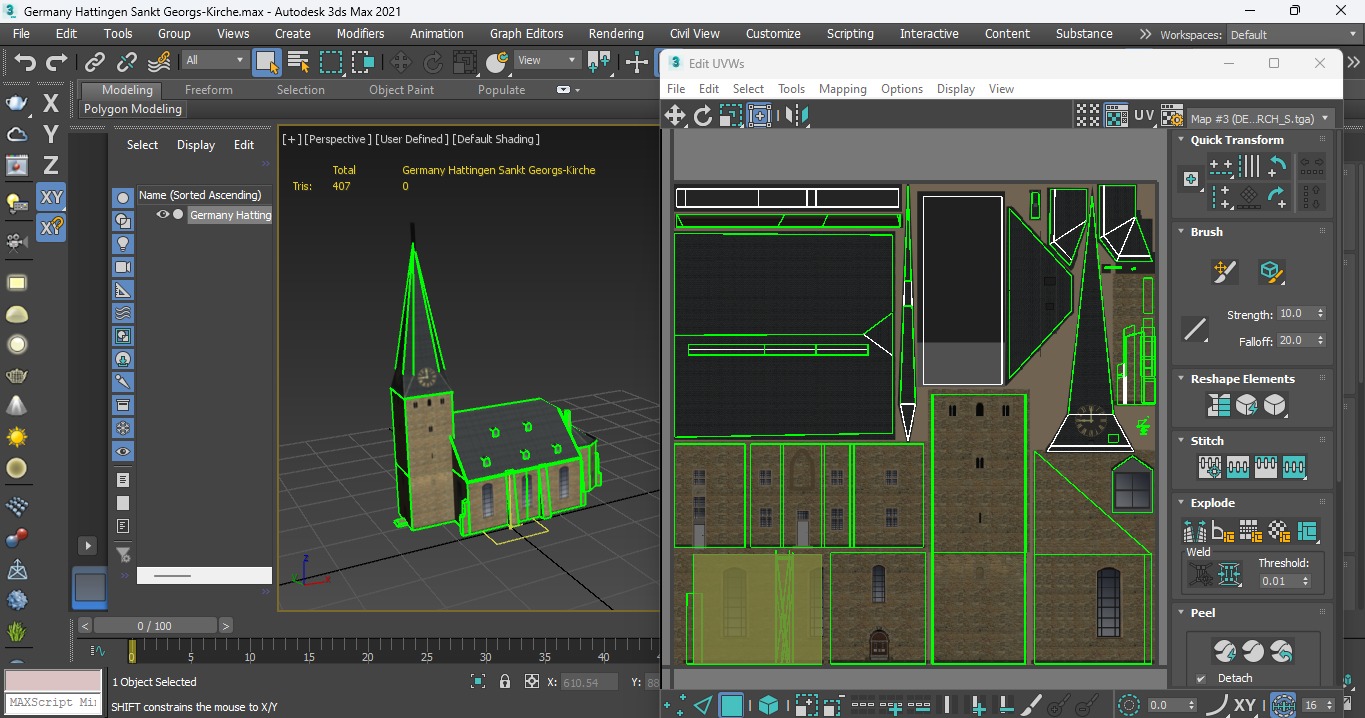Click the Edge sub-object mode icon
This screenshot has width=1365, height=718.
pyautogui.click(x=703, y=705)
